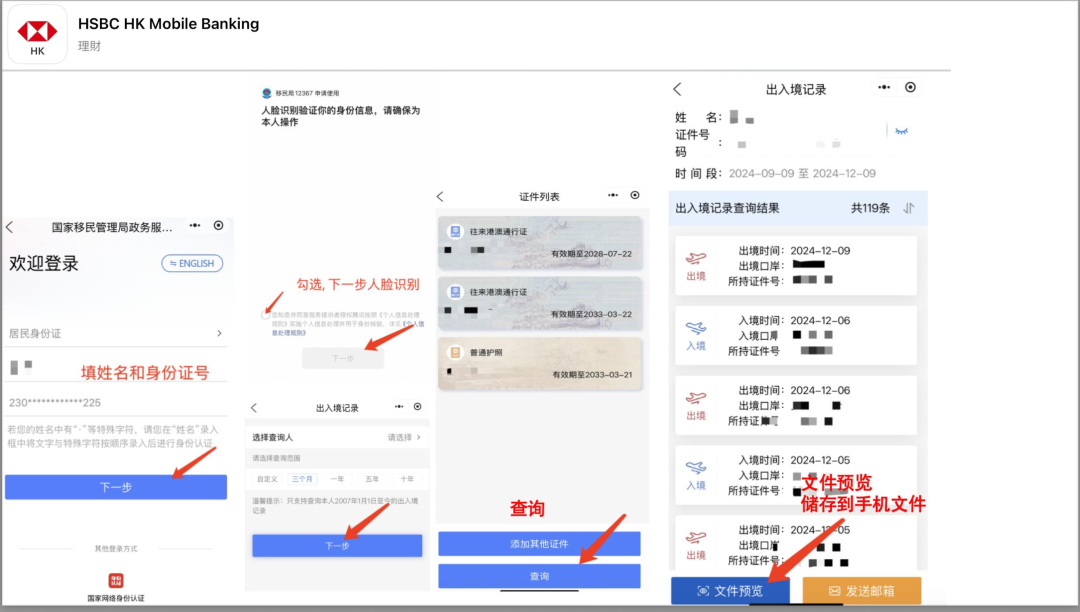Click the 添加其他证件 button
Image resolution: width=1080 pixels, height=612 pixels.
(539, 544)
